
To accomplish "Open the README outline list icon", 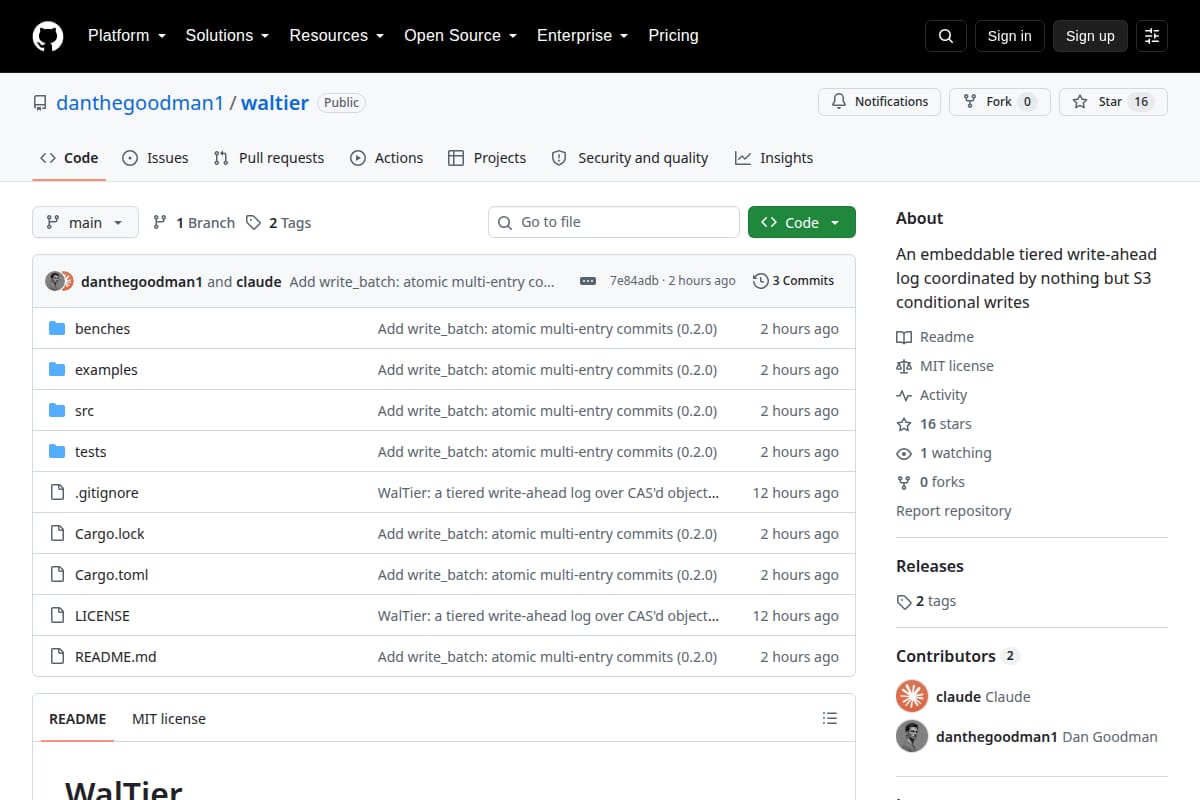I will pyautogui.click(x=829, y=718).
